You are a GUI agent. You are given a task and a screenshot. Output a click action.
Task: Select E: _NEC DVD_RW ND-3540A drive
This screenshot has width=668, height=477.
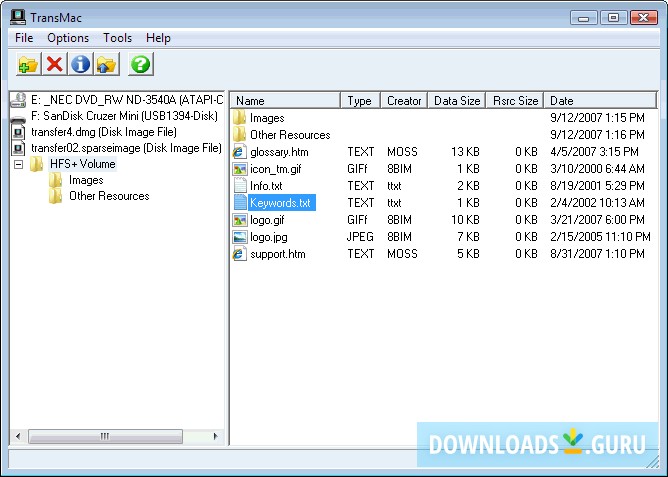coord(127,100)
